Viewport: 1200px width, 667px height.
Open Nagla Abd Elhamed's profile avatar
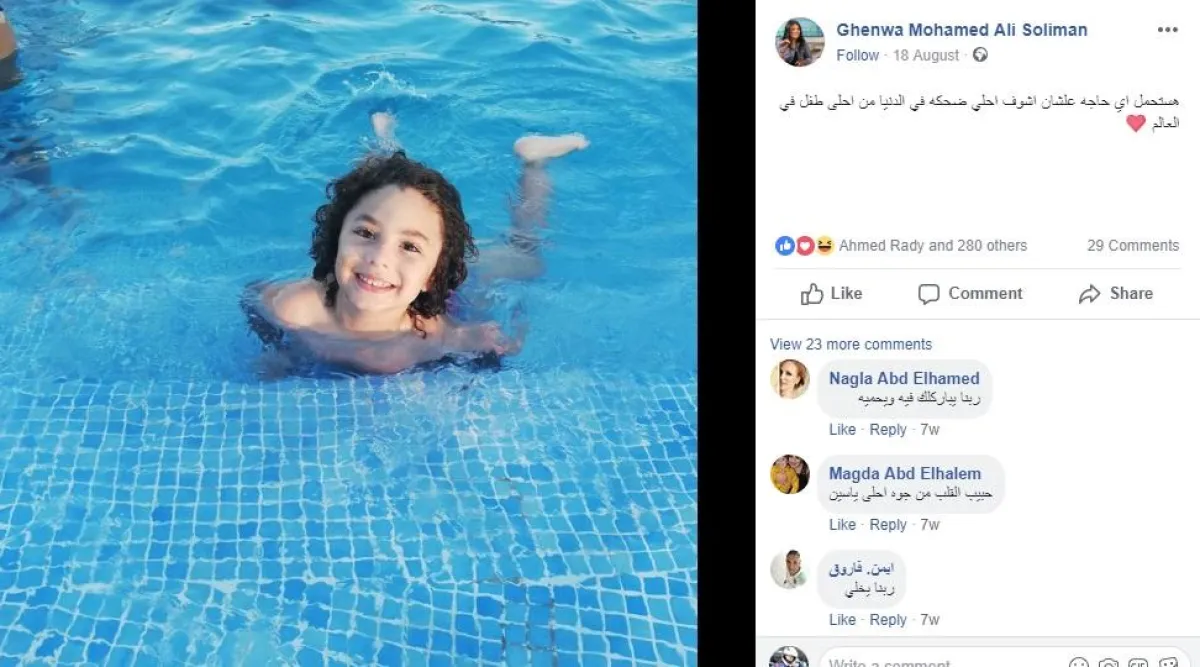click(x=790, y=379)
